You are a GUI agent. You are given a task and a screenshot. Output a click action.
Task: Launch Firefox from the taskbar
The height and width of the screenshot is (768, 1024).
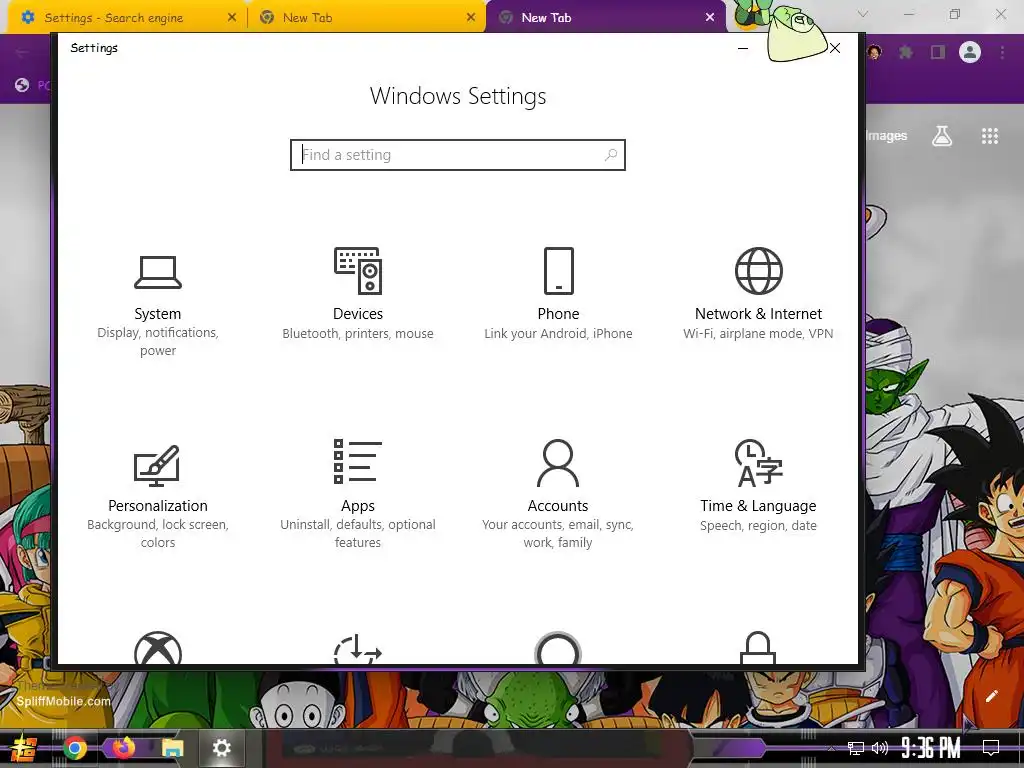tap(123, 748)
